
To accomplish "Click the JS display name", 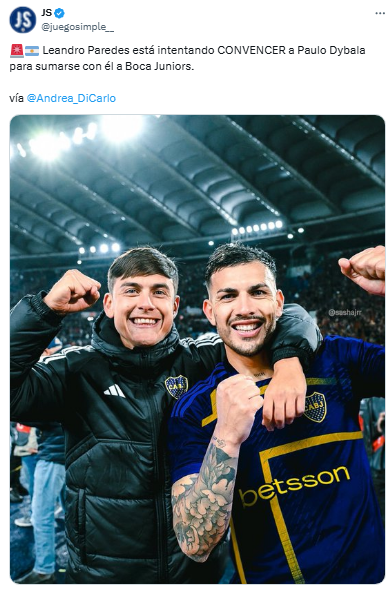I will click(x=47, y=13).
